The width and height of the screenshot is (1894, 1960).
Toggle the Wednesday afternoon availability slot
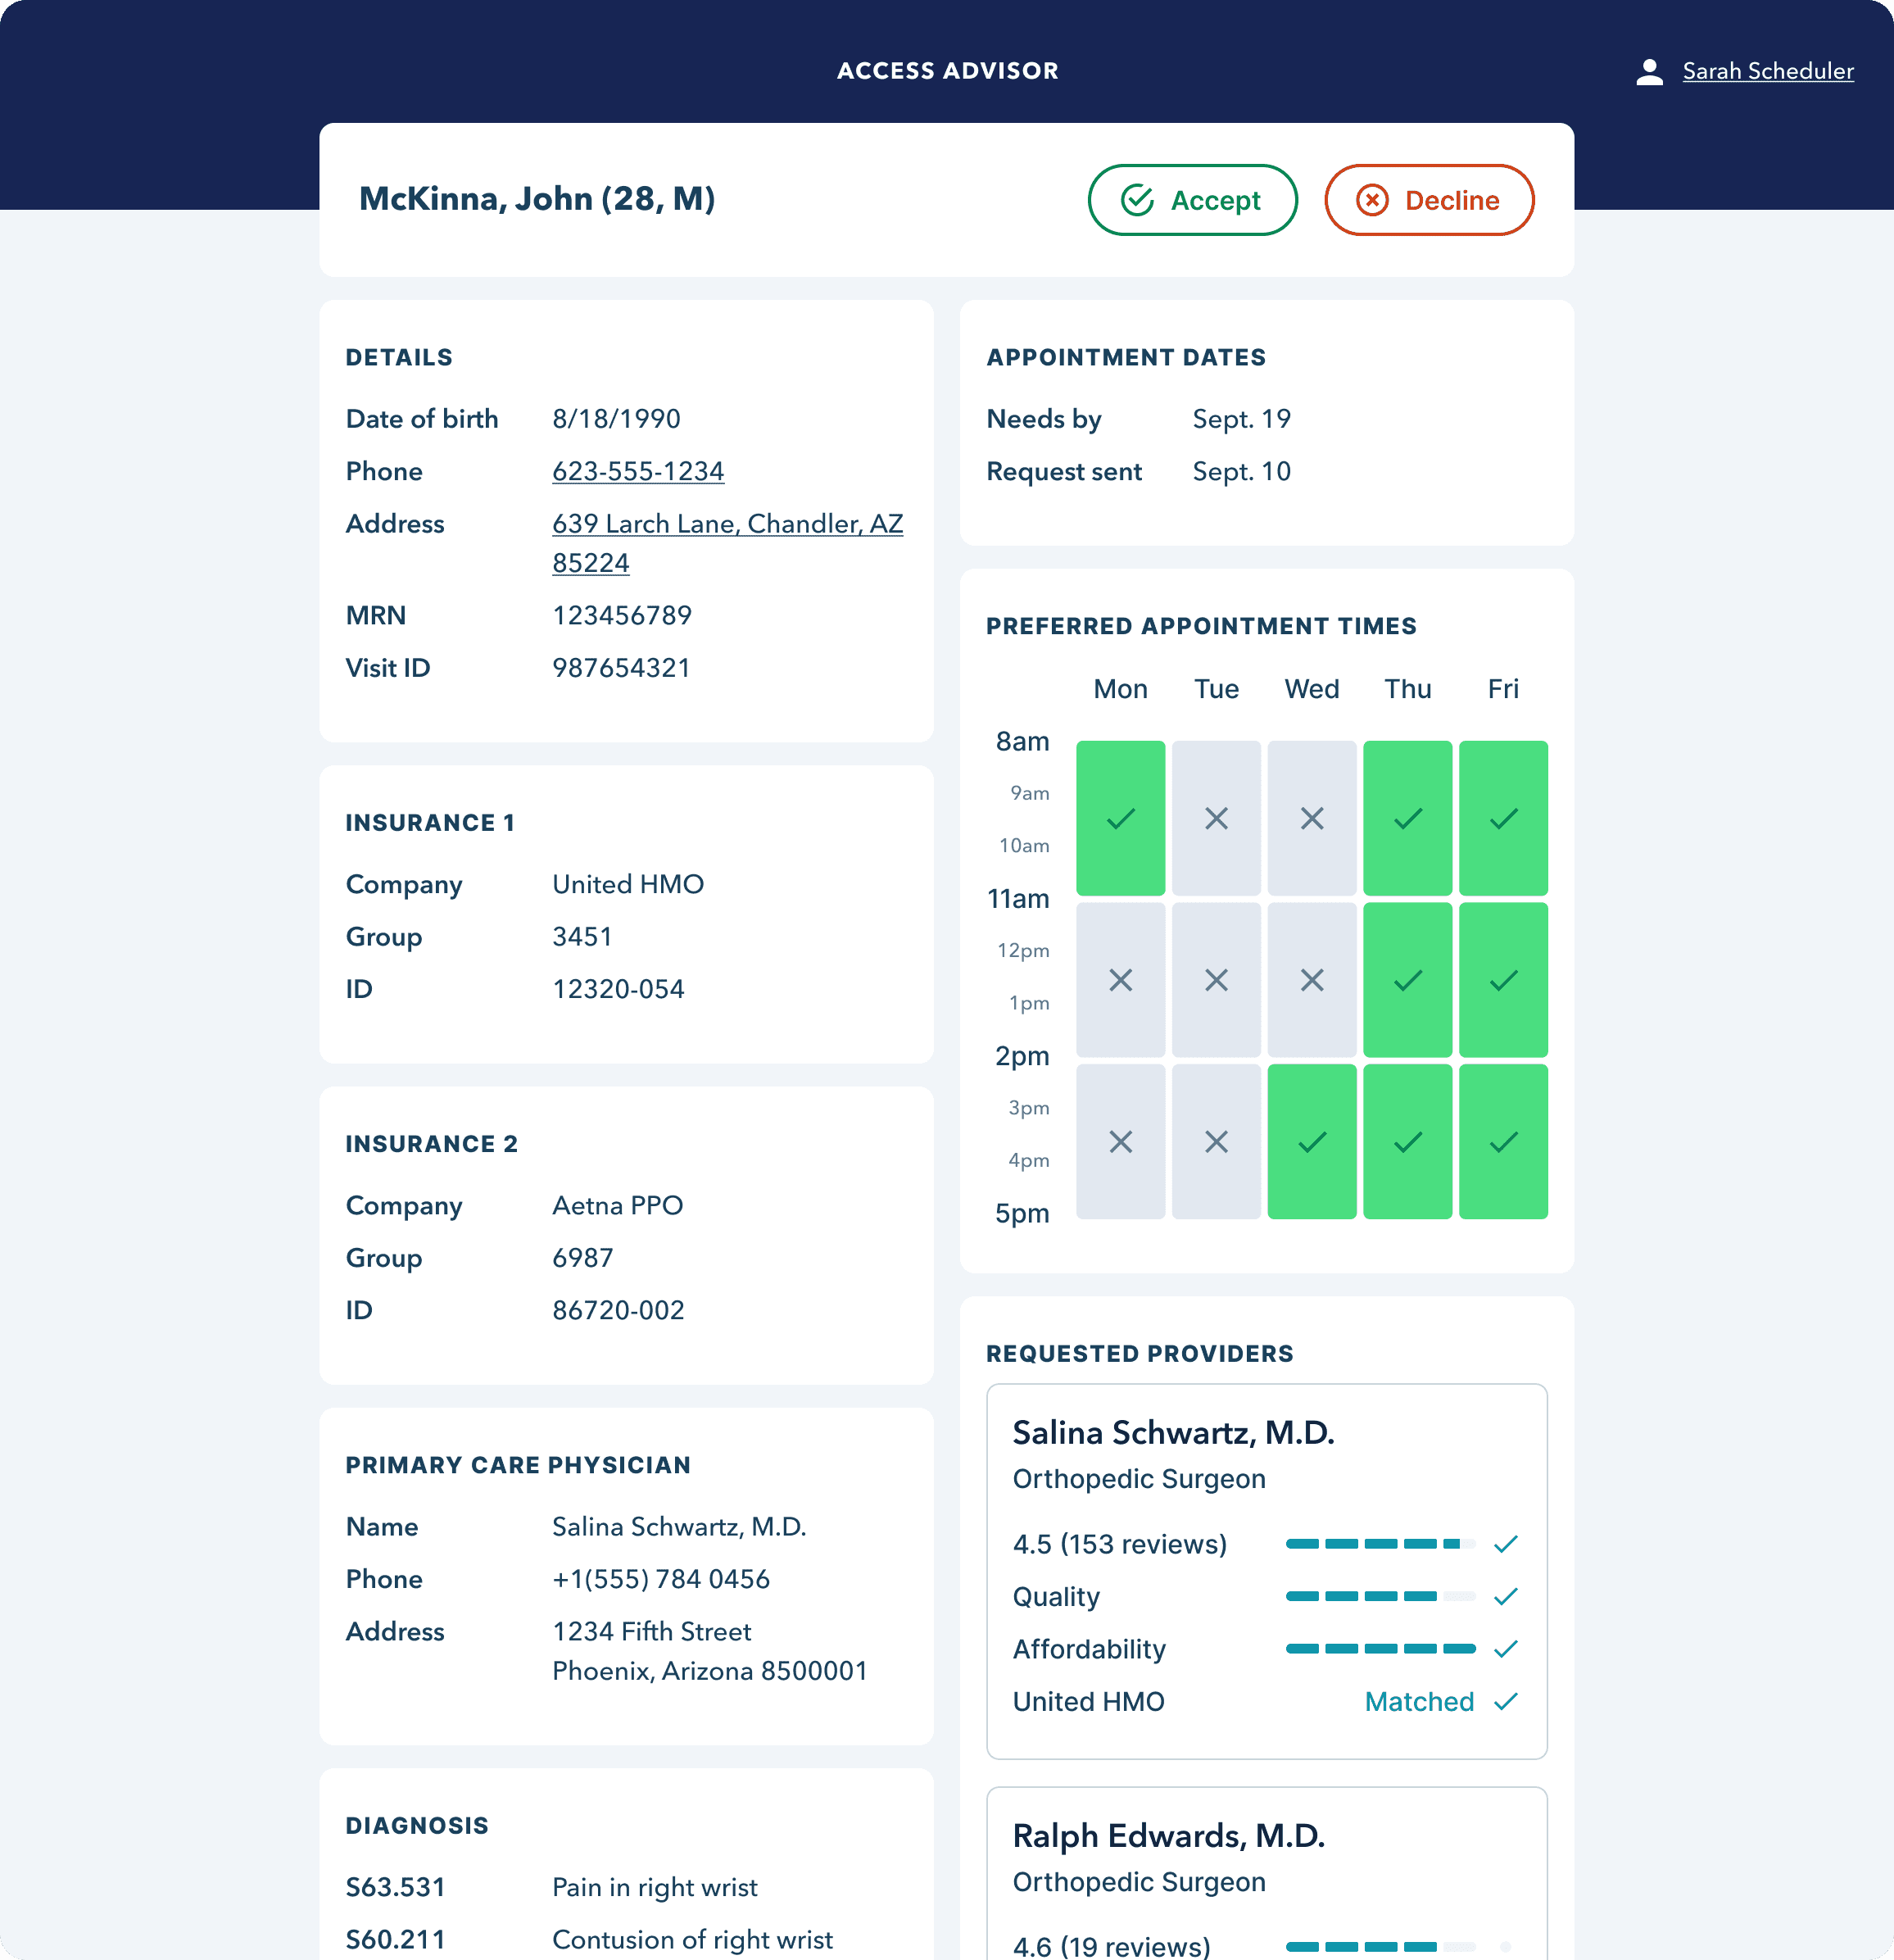(1312, 1141)
